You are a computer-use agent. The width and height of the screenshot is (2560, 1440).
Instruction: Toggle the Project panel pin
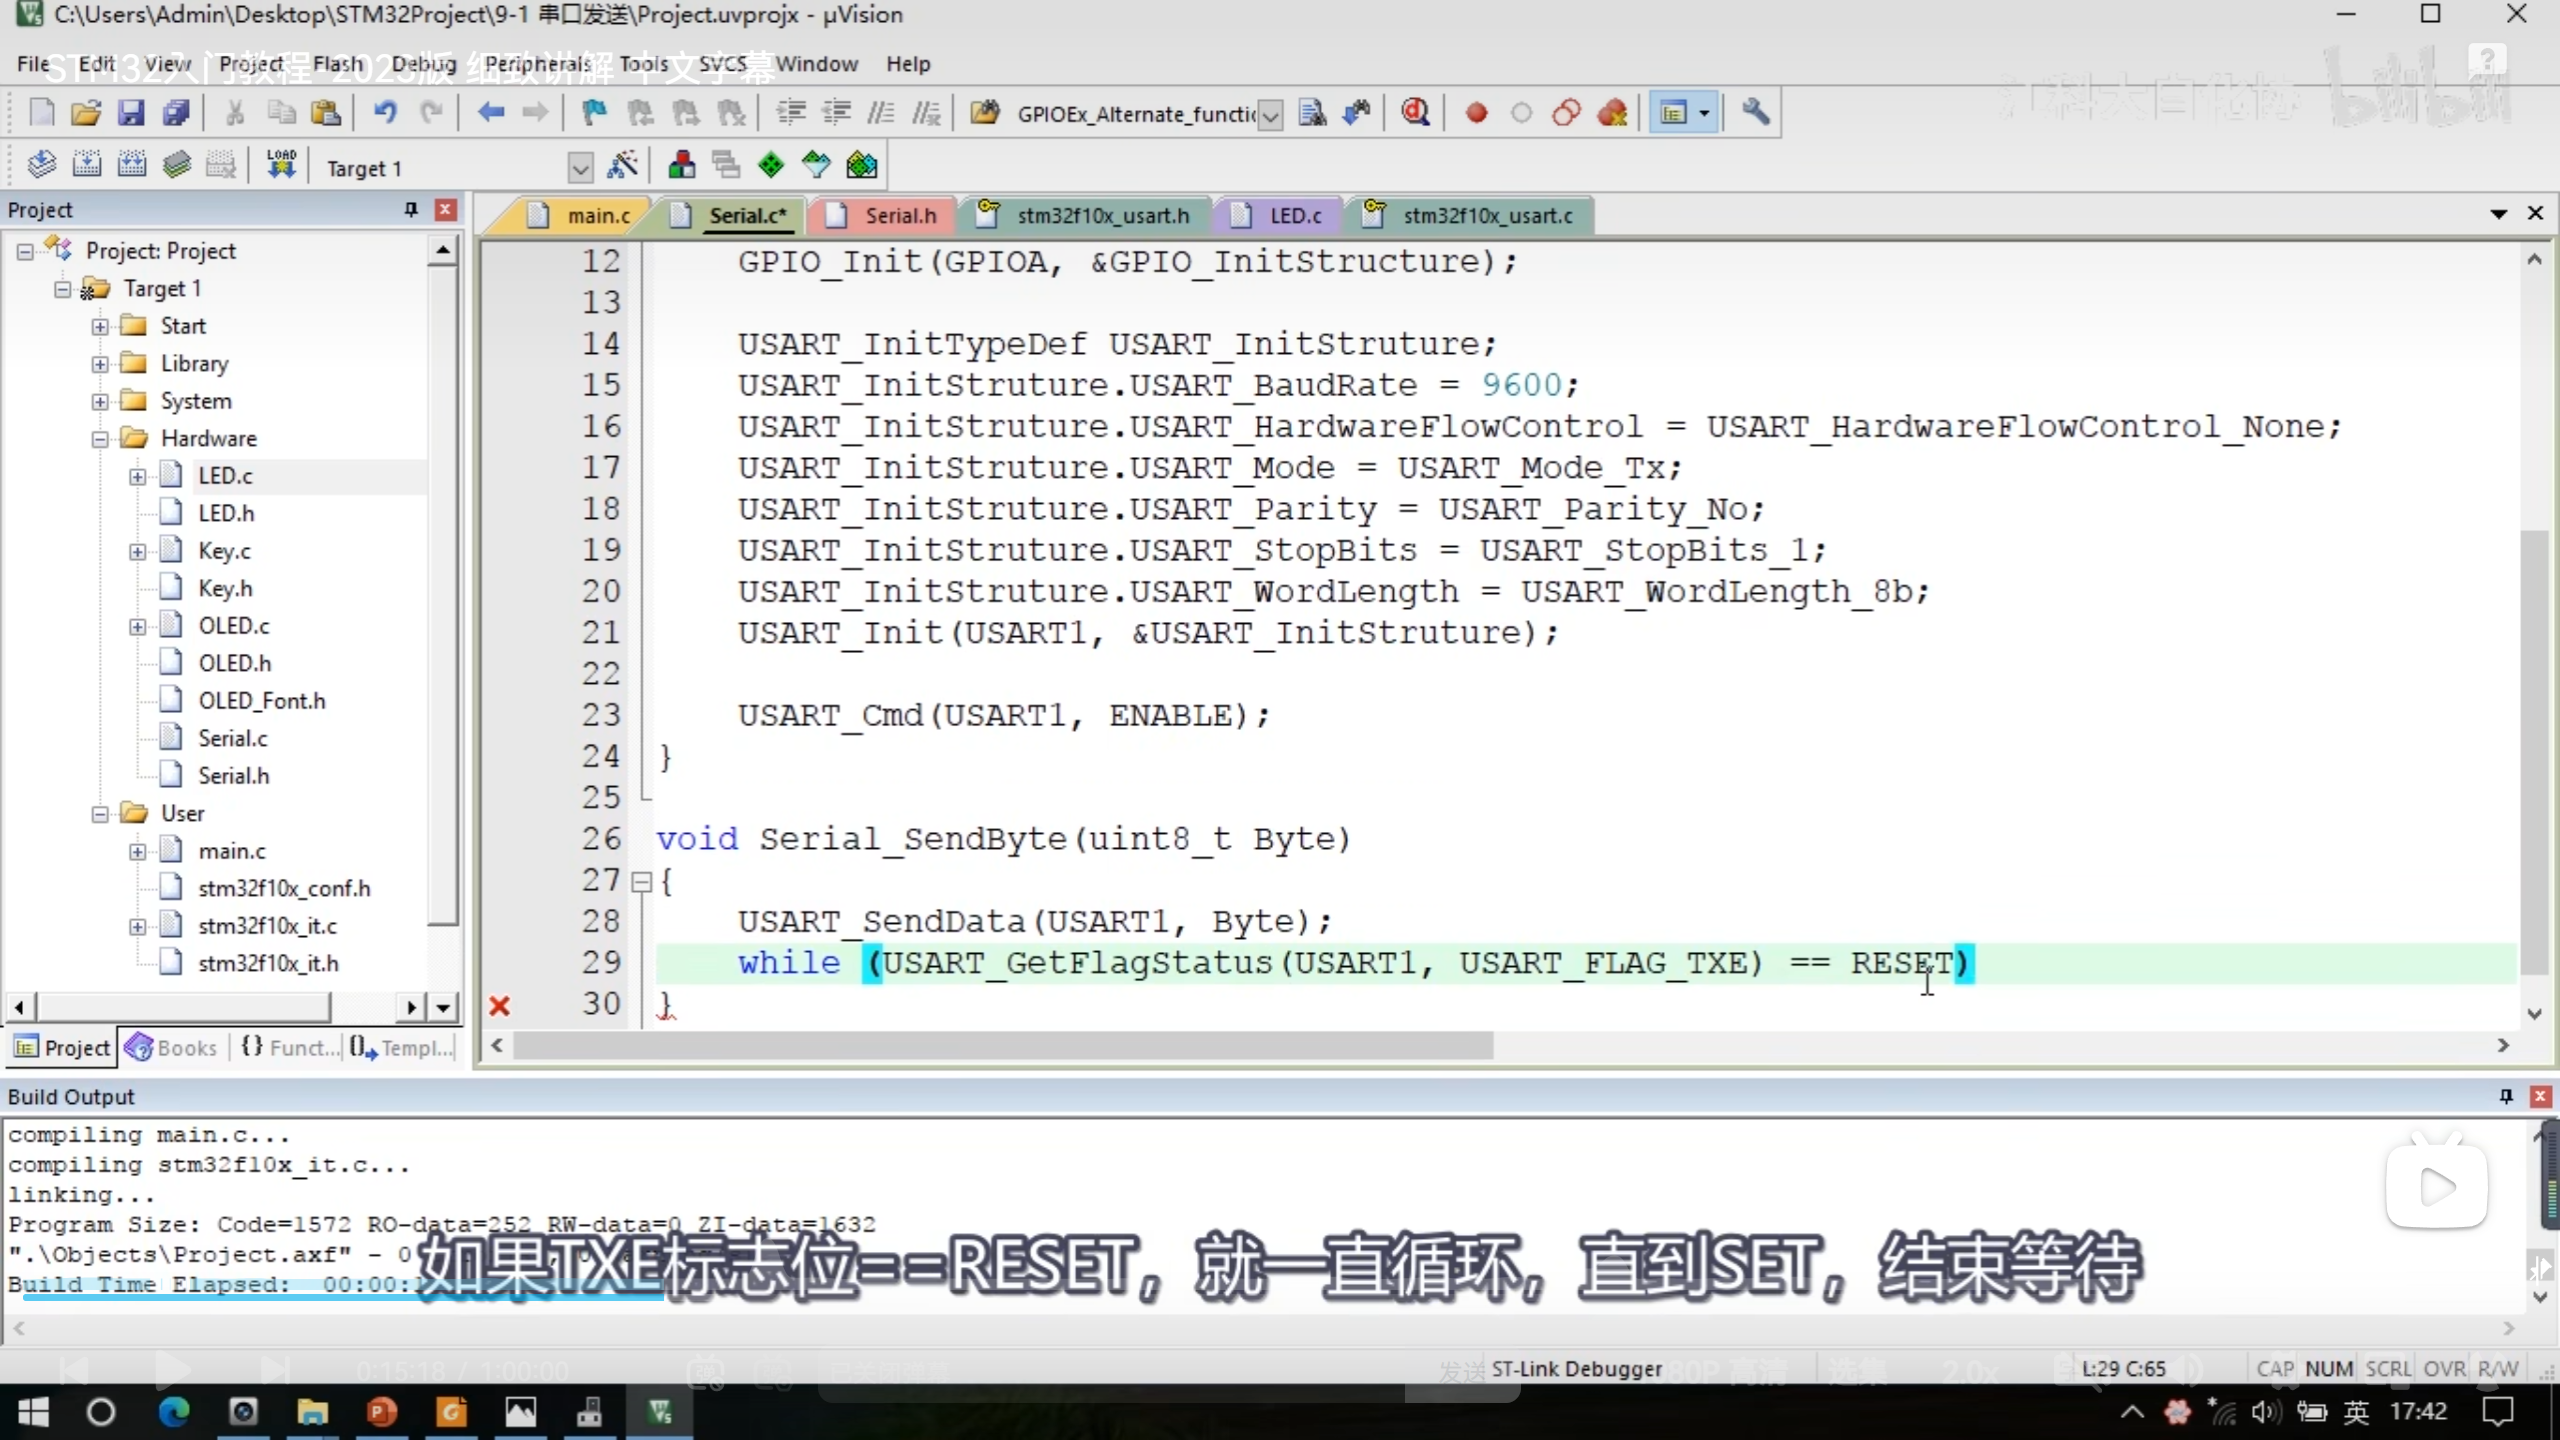click(x=410, y=209)
